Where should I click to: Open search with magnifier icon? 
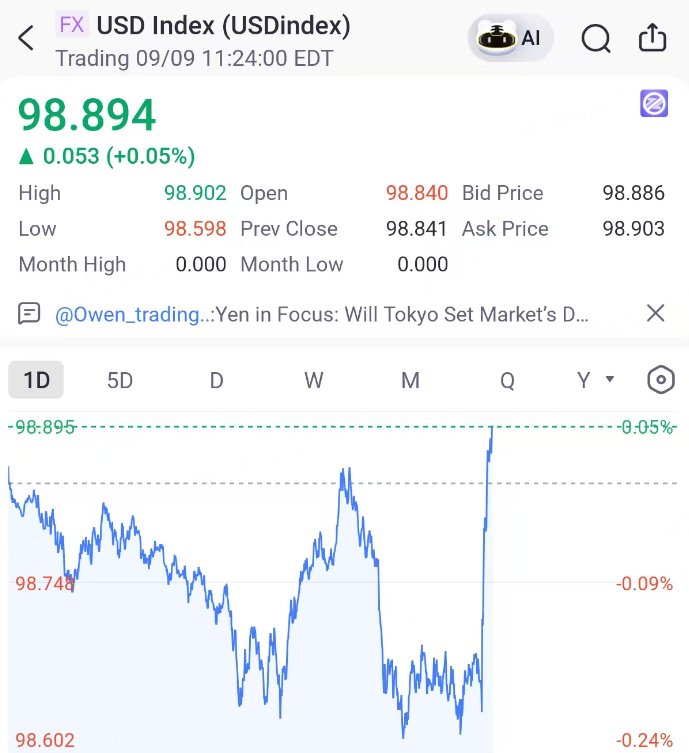pos(596,38)
